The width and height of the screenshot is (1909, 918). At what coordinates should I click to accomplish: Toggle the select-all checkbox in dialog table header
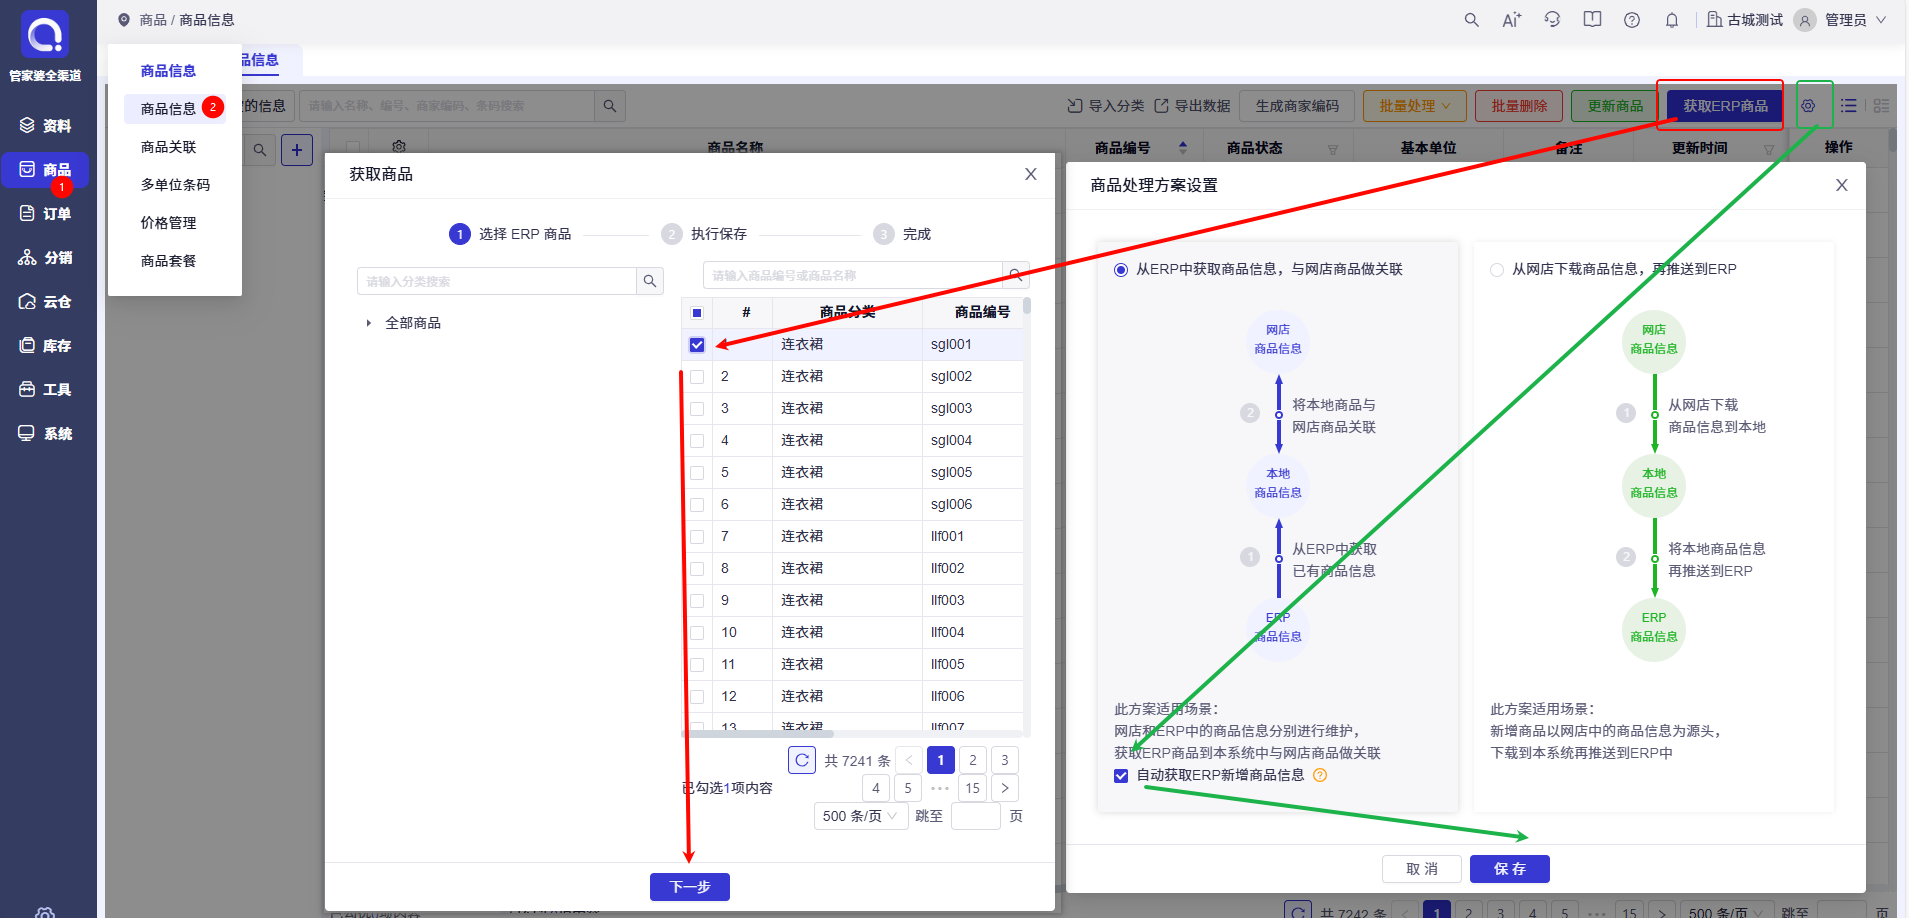pos(697,313)
